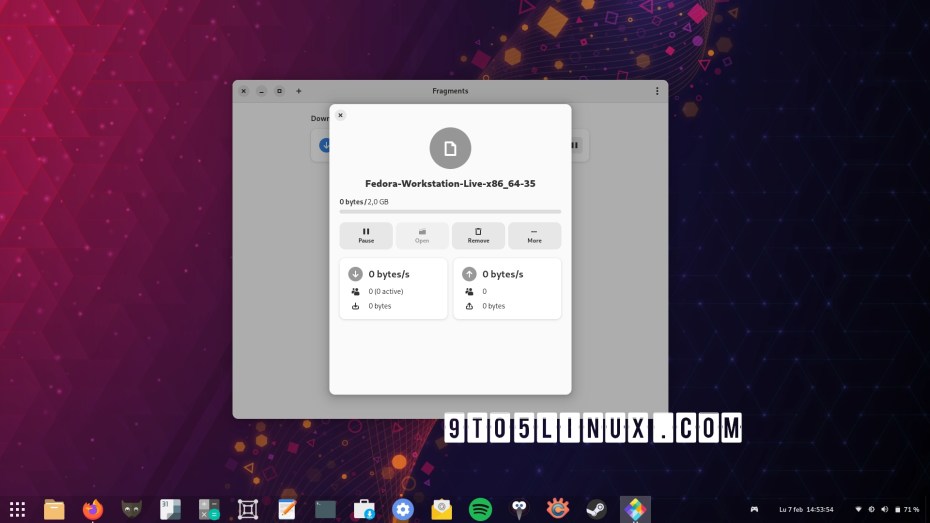This screenshot has width=930, height=523.
Task: Open the More options button
Action: 534,236
